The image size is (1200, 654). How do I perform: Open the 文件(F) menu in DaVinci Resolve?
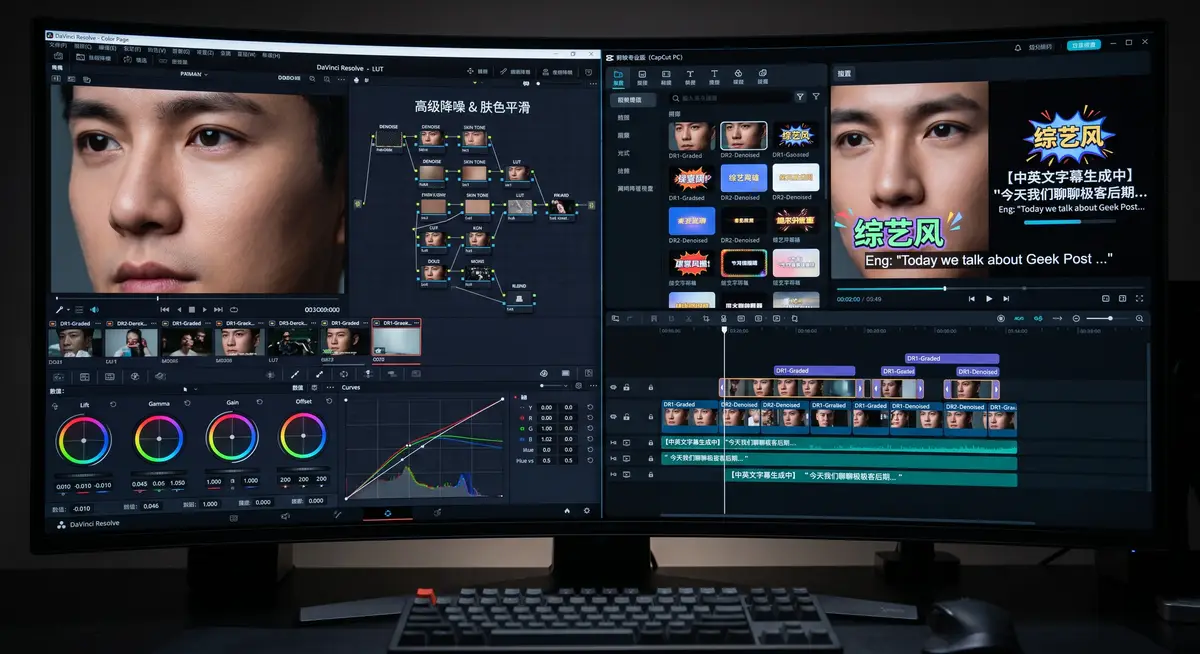[58, 46]
